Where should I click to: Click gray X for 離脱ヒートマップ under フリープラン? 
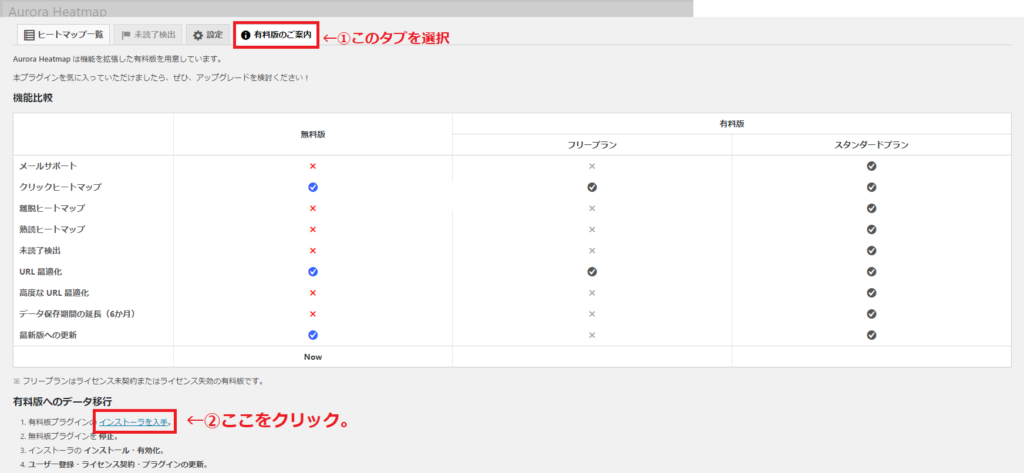(592, 208)
